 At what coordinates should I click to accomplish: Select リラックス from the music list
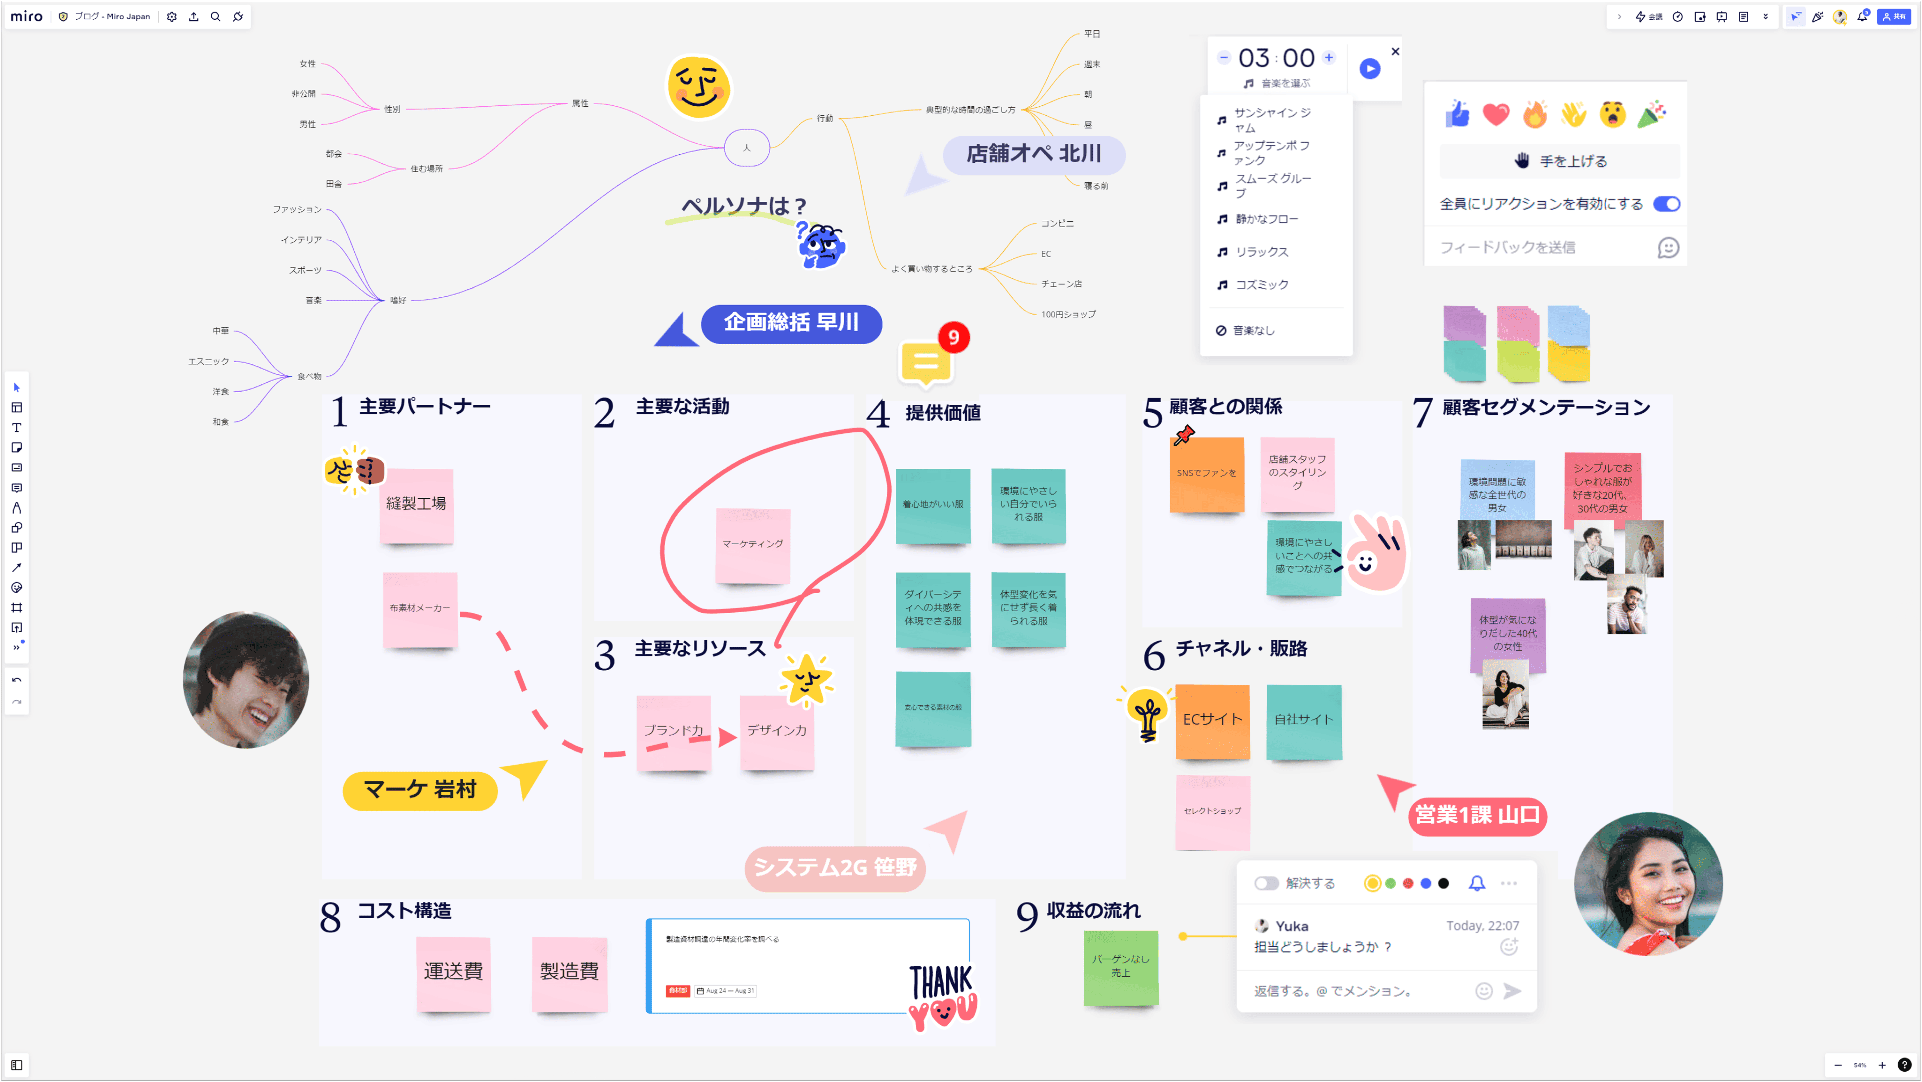(x=1262, y=251)
